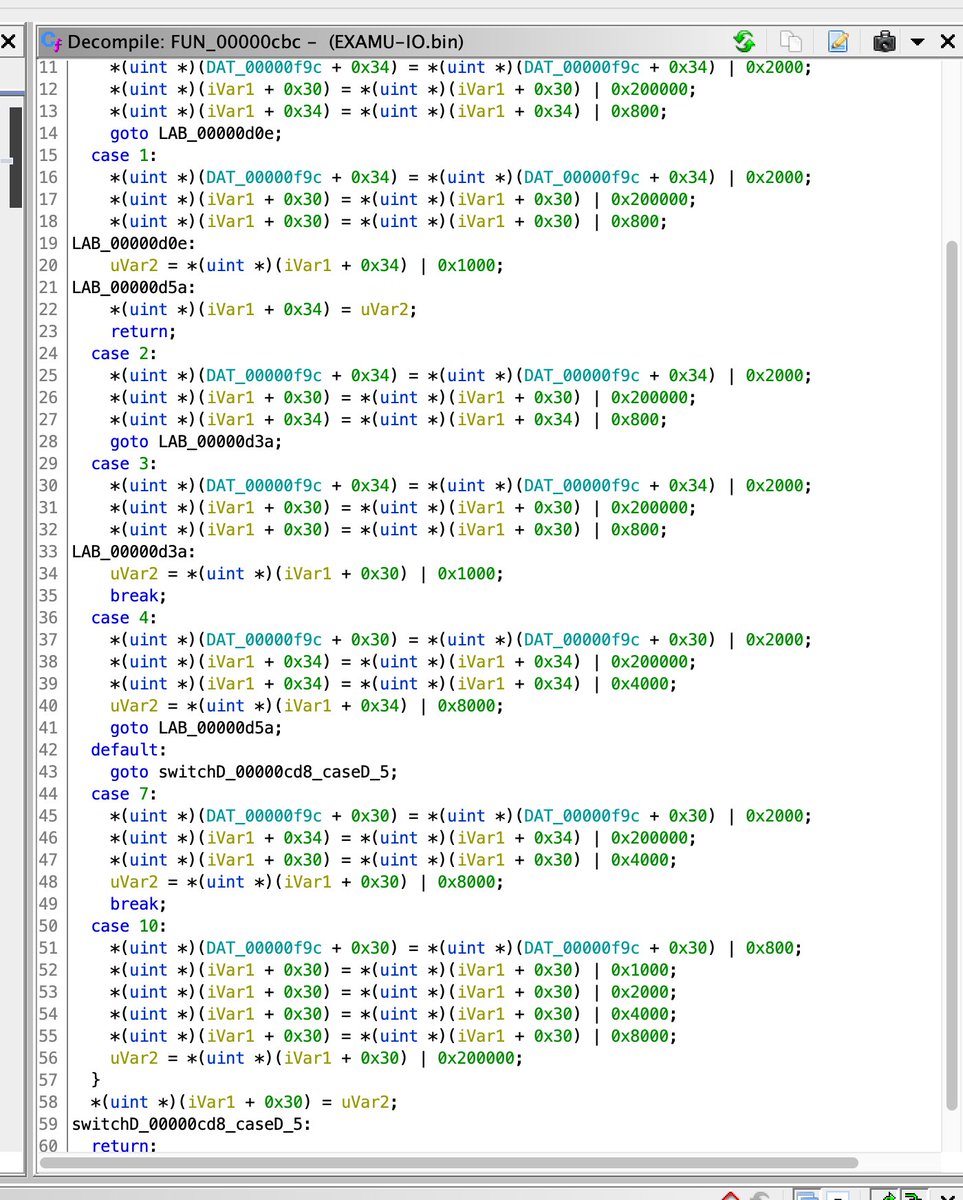Image resolution: width=963 pixels, height=1200 pixels.
Task: Select the 'switchD_00000cd8_caseD_5:' label on line 59
Action: coord(192,1123)
